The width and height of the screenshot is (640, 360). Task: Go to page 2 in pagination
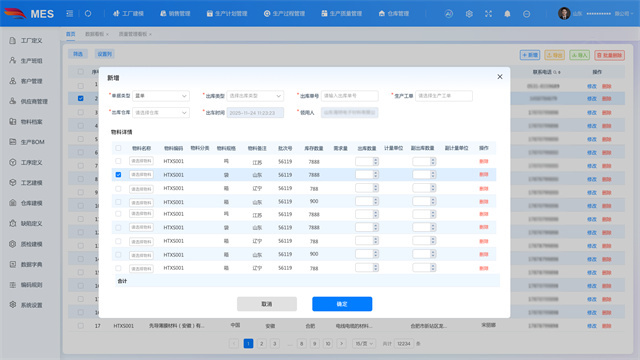[x=262, y=344]
